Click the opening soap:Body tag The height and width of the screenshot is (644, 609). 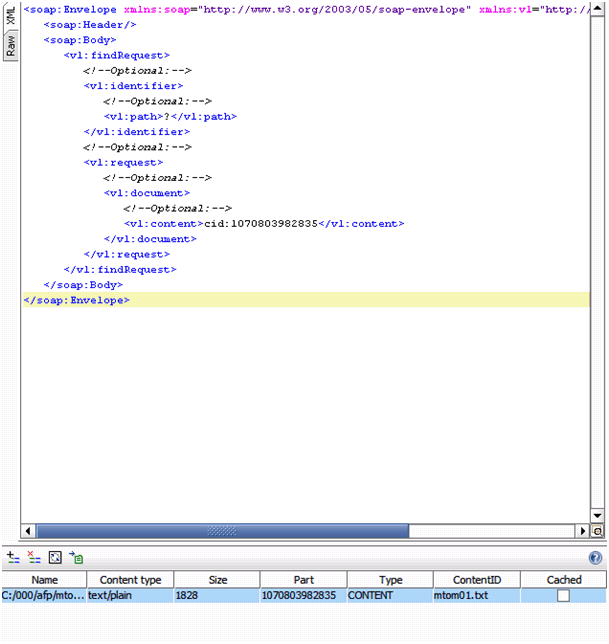(x=80, y=40)
